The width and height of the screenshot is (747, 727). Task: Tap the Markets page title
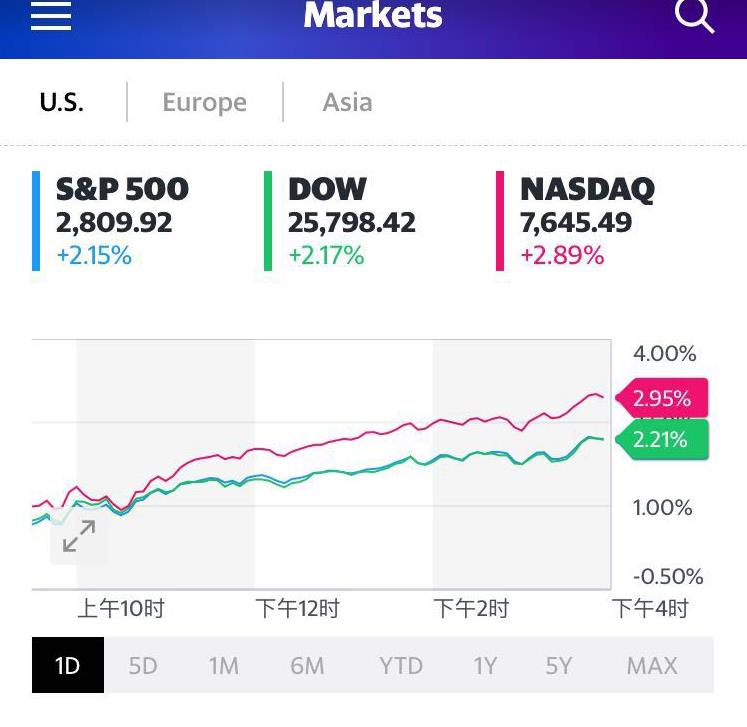[x=372, y=15]
